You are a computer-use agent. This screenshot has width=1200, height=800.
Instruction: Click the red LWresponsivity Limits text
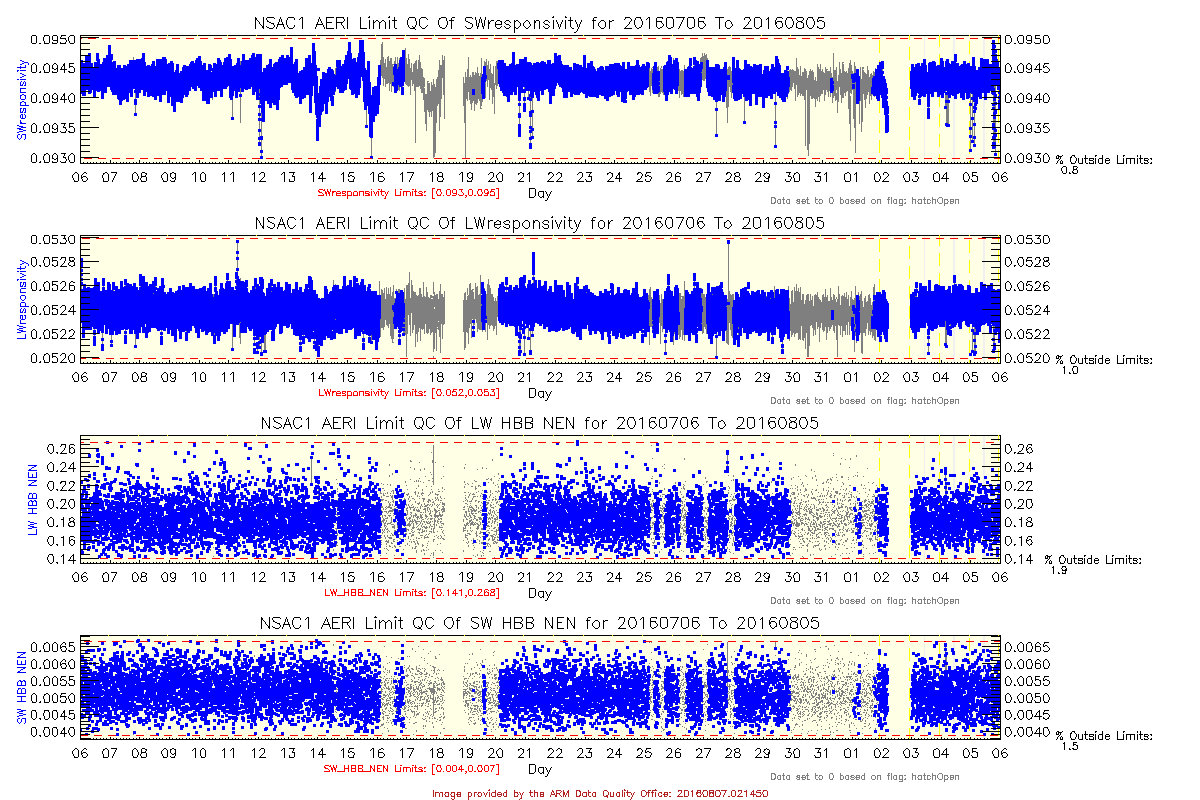click(408, 392)
